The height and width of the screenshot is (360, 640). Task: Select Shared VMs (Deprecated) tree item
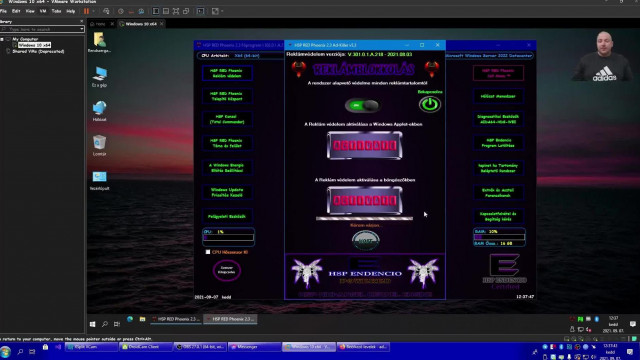pos(38,51)
